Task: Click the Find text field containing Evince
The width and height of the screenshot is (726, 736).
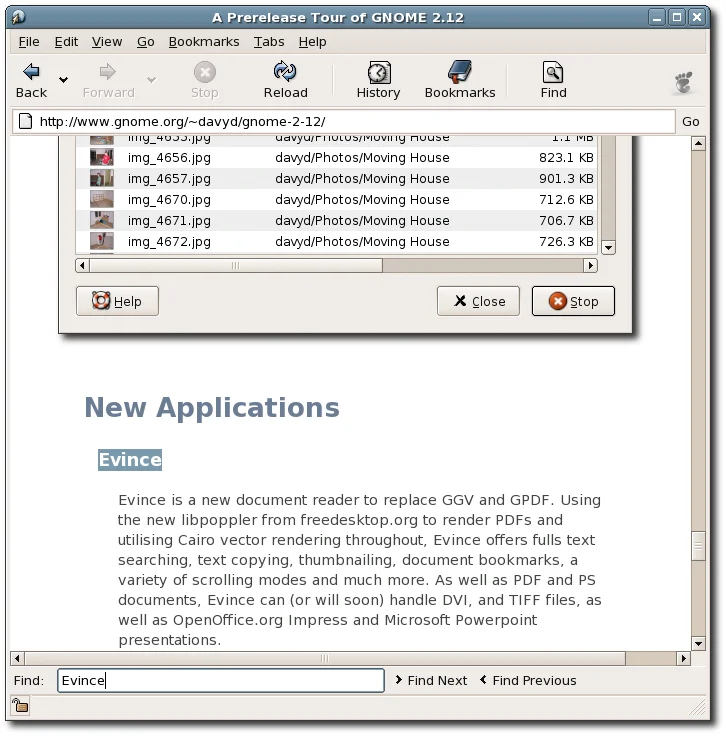Action: click(x=220, y=680)
